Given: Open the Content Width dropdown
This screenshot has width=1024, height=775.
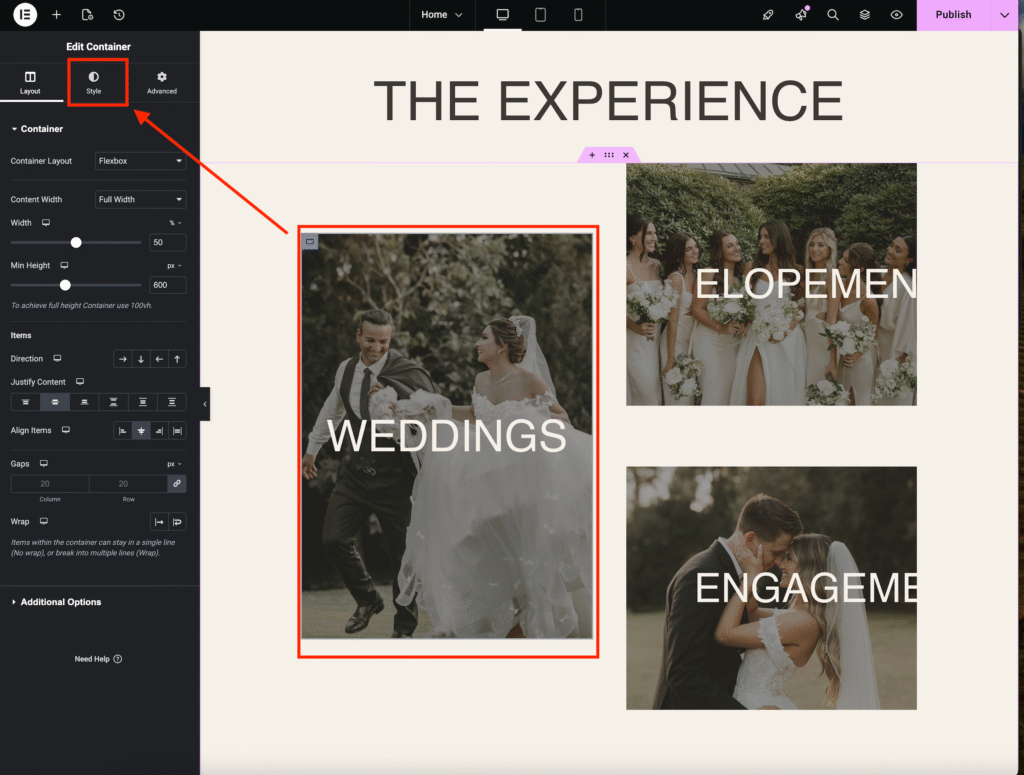Looking at the screenshot, I should [140, 200].
